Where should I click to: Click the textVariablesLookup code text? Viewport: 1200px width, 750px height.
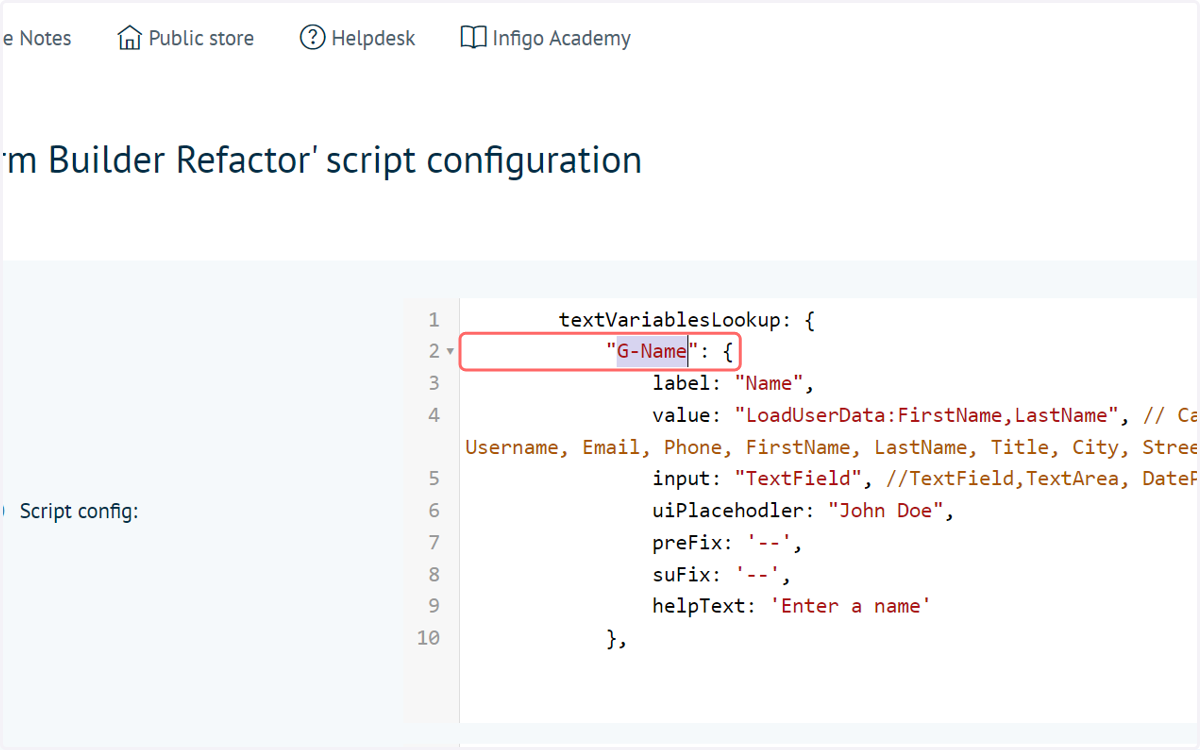click(x=669, y=320)
